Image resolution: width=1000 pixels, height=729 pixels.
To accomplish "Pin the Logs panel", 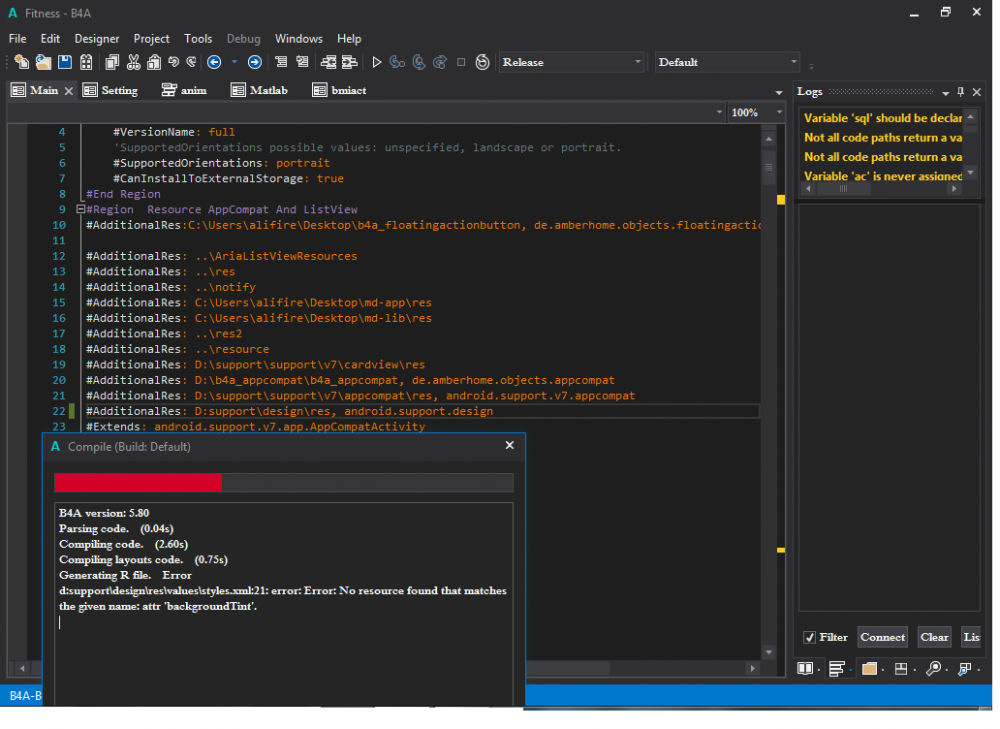I will point(961,91).
